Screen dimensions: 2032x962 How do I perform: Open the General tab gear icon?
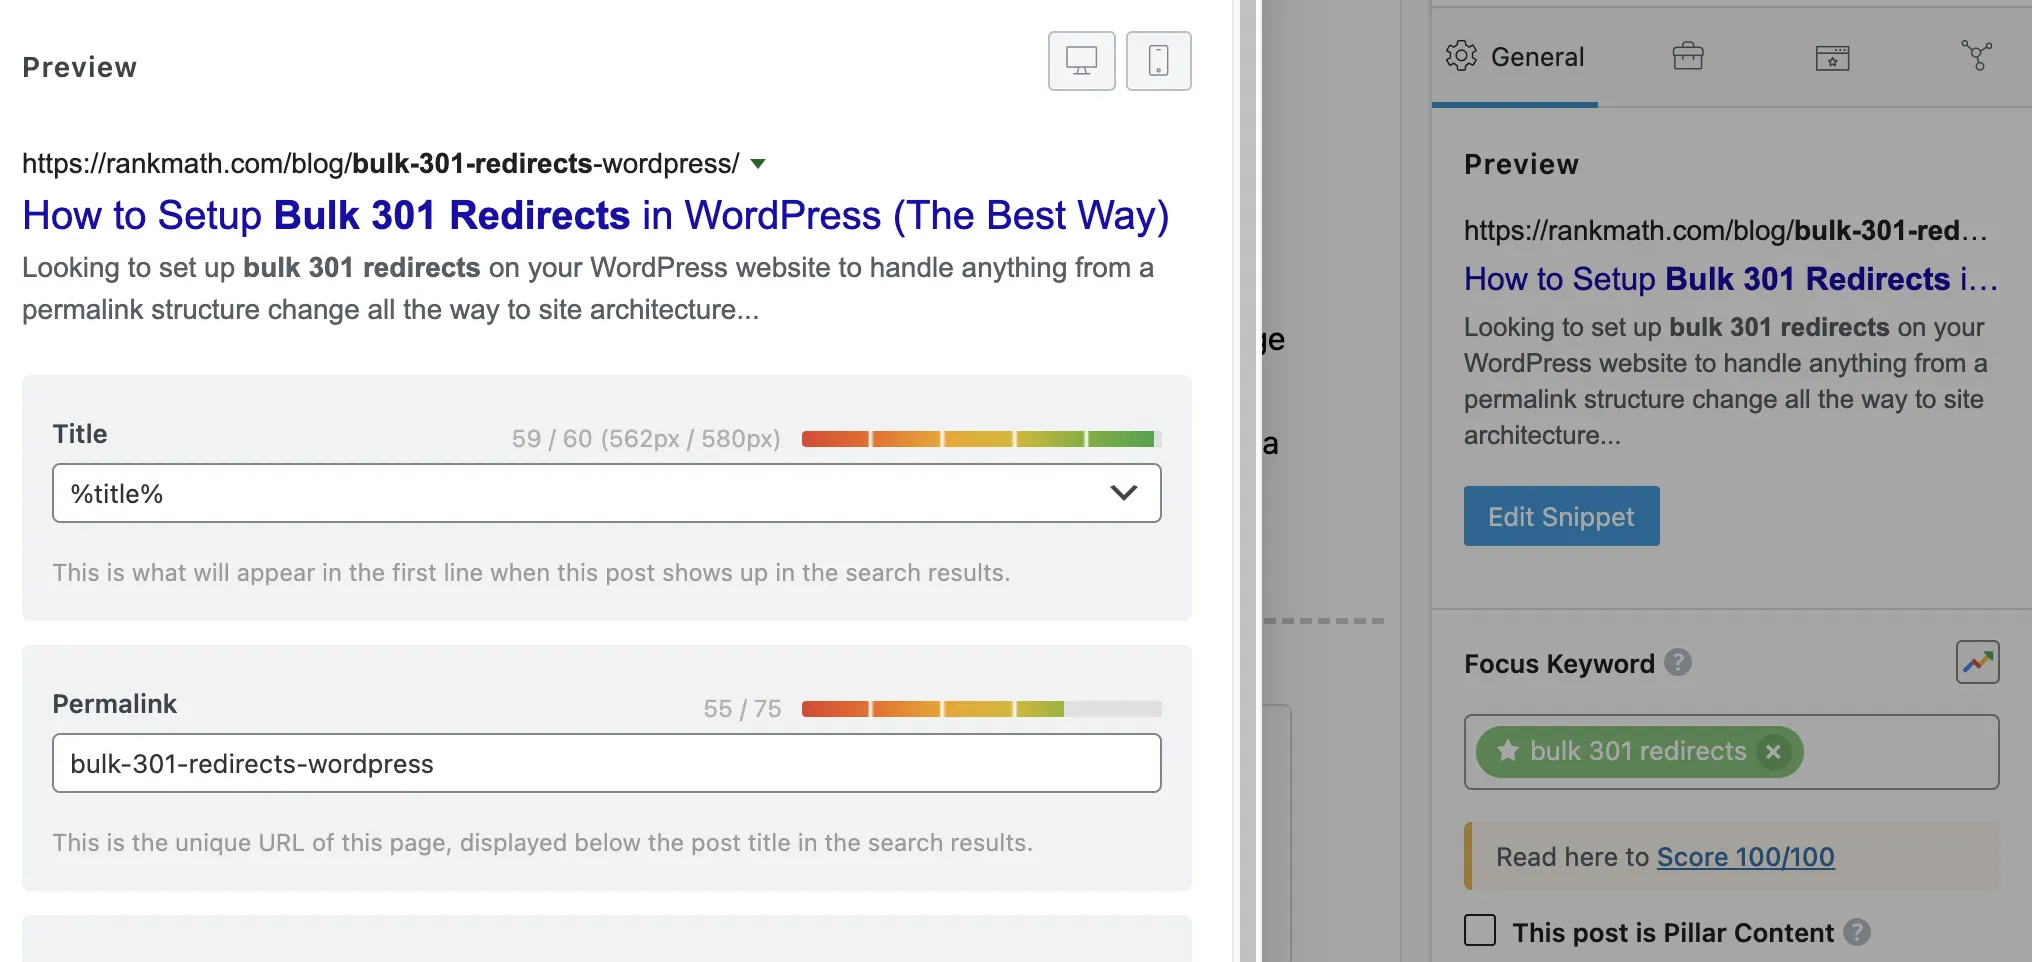tap(1461, 56)
